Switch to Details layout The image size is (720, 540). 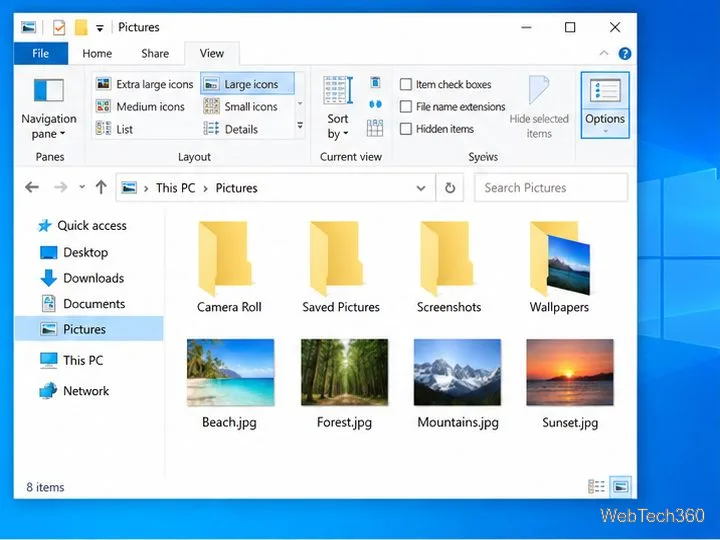tap(231, 129)
